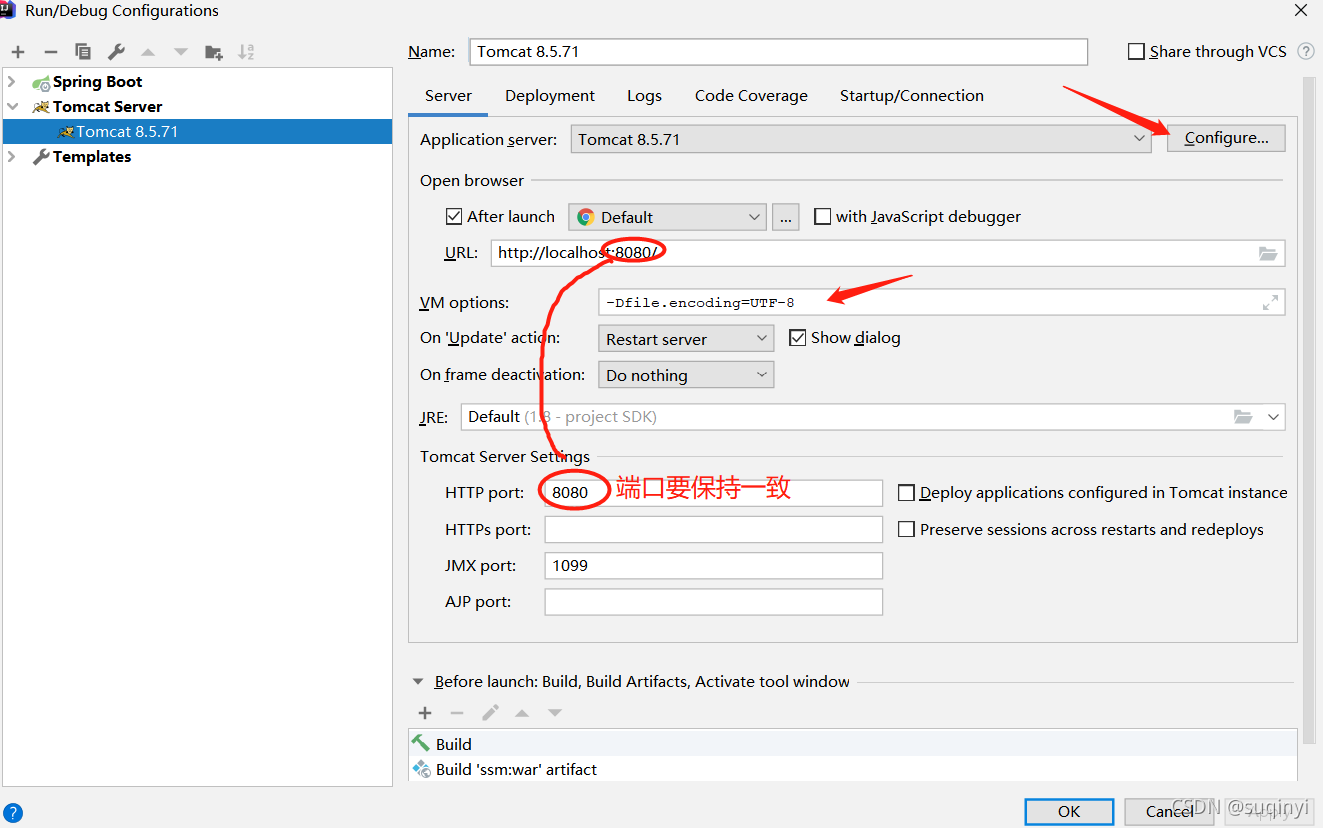This screenshot has height=828, width=1323.
Task: Sort configurations alphabetically
Action: 246,52
